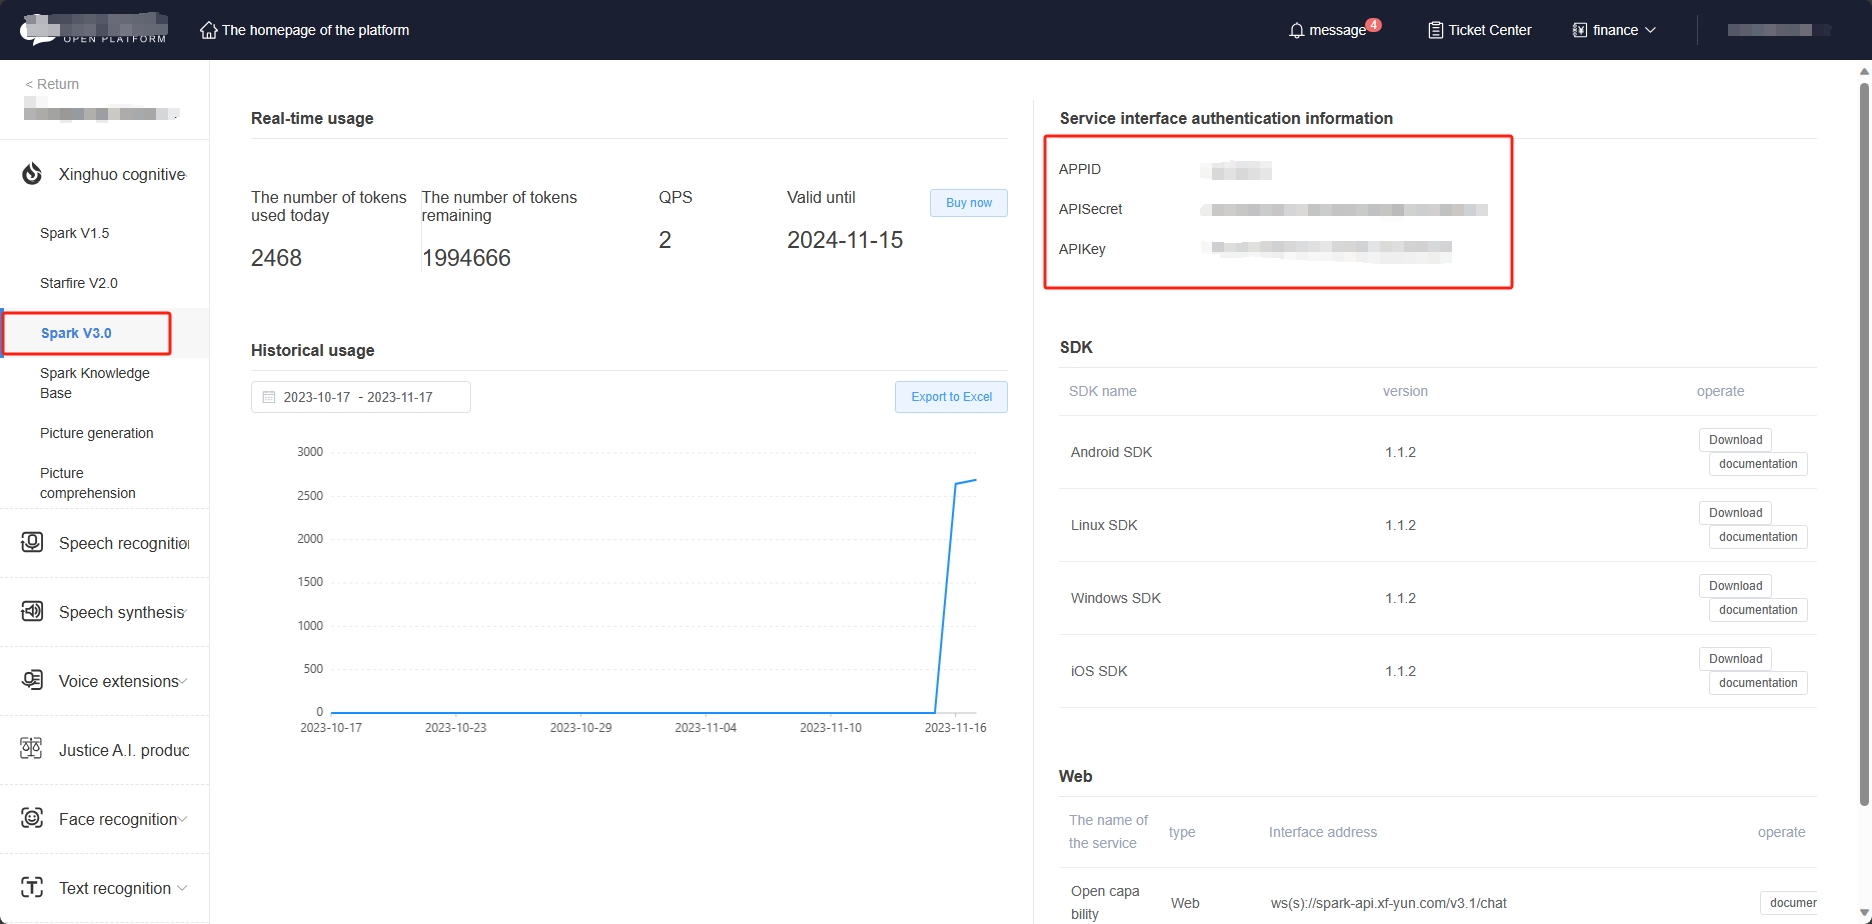Screen dimensions: 1872x924
Task: Open Android SDK documentation
Action: 1758,464
